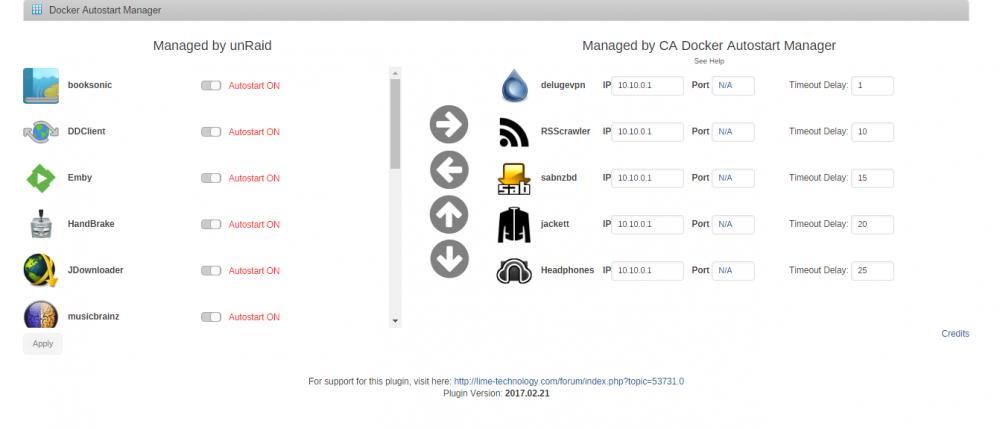
Task: Click the HandBrake container name
Action: [91, 224]
